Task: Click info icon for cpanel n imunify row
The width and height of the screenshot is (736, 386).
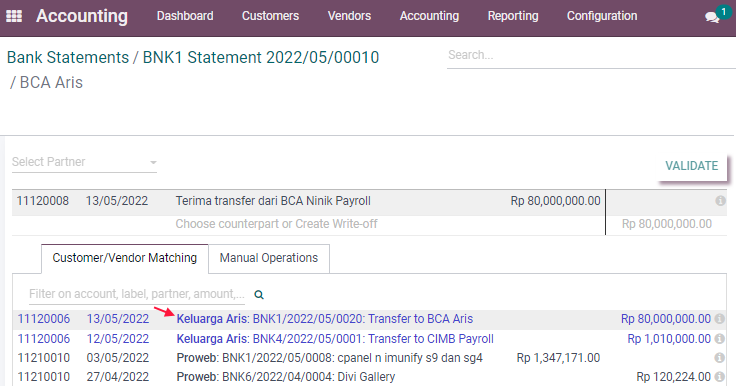Action: [x=720, y=358]
